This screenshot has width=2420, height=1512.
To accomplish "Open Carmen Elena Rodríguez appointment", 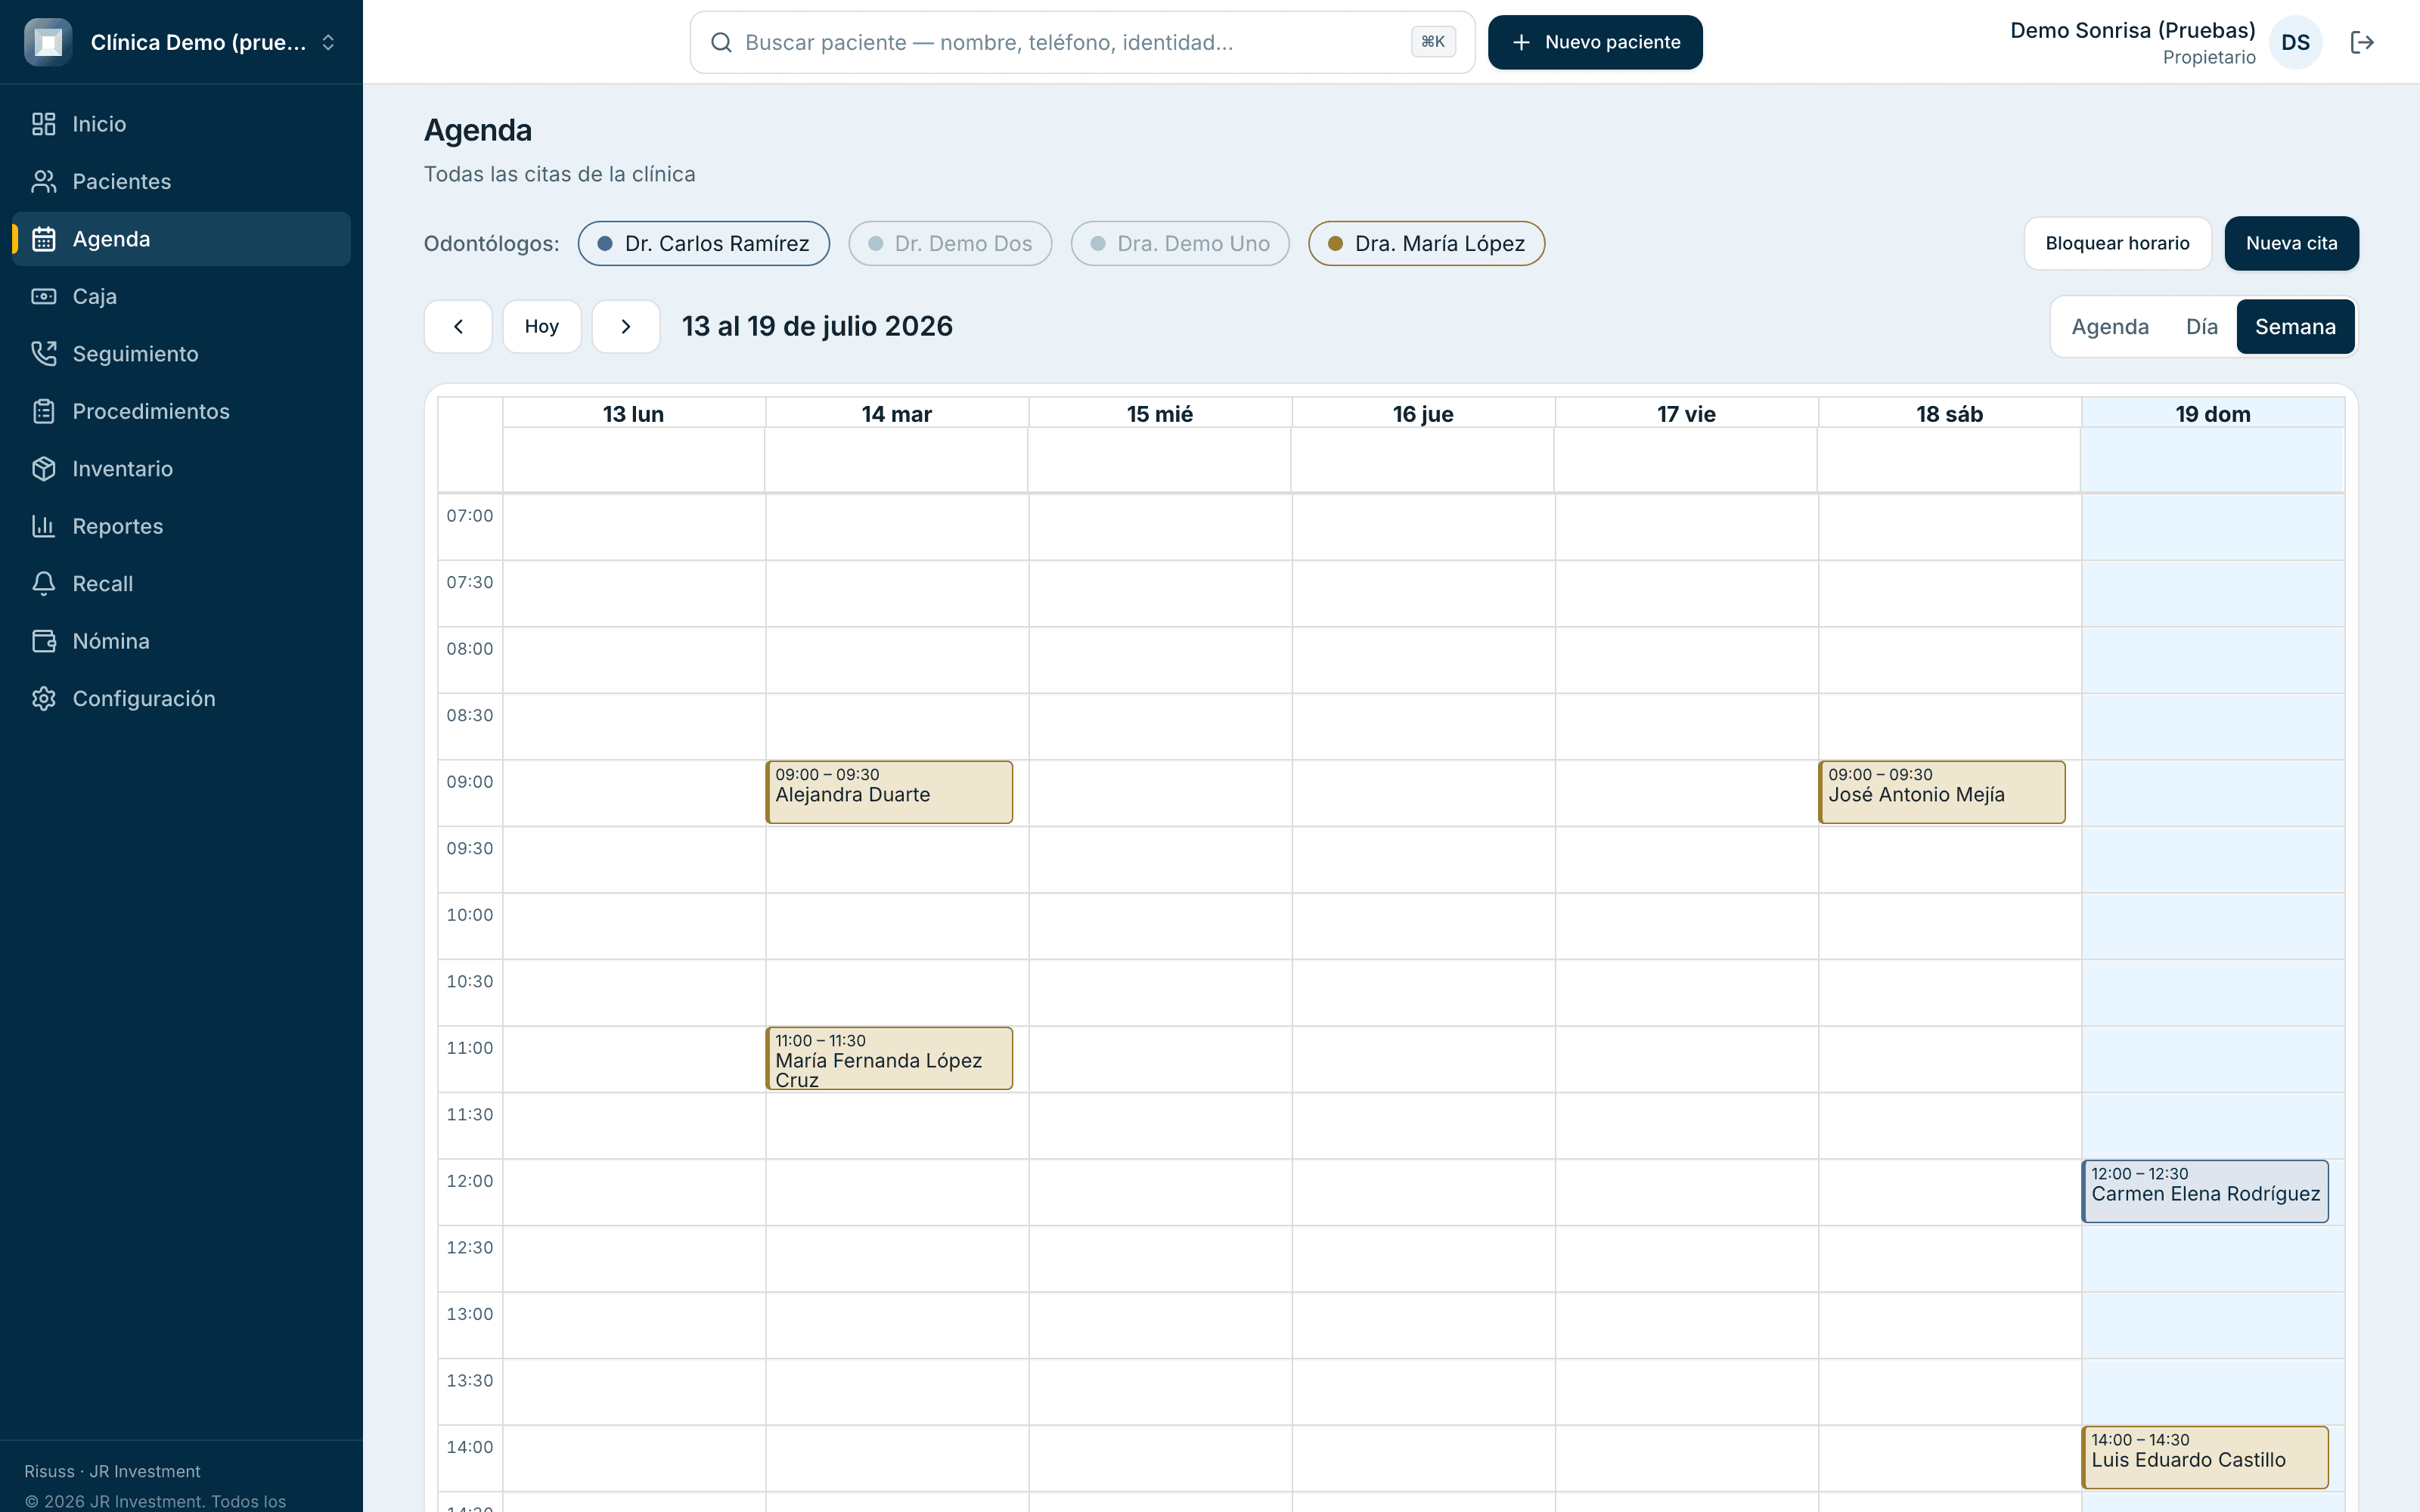I will click(2205, 1191).
